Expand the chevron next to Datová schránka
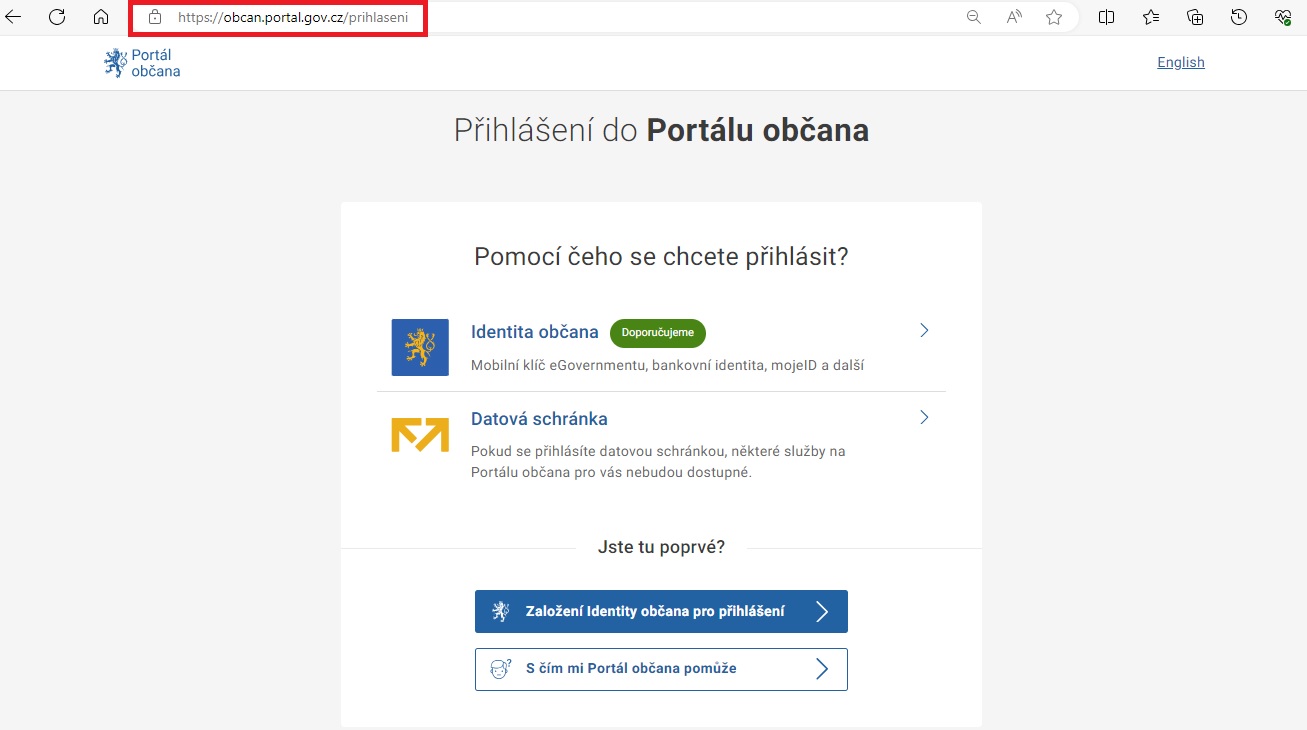Viewport: 1307px width, 730px height. click(x=924, y=418)
